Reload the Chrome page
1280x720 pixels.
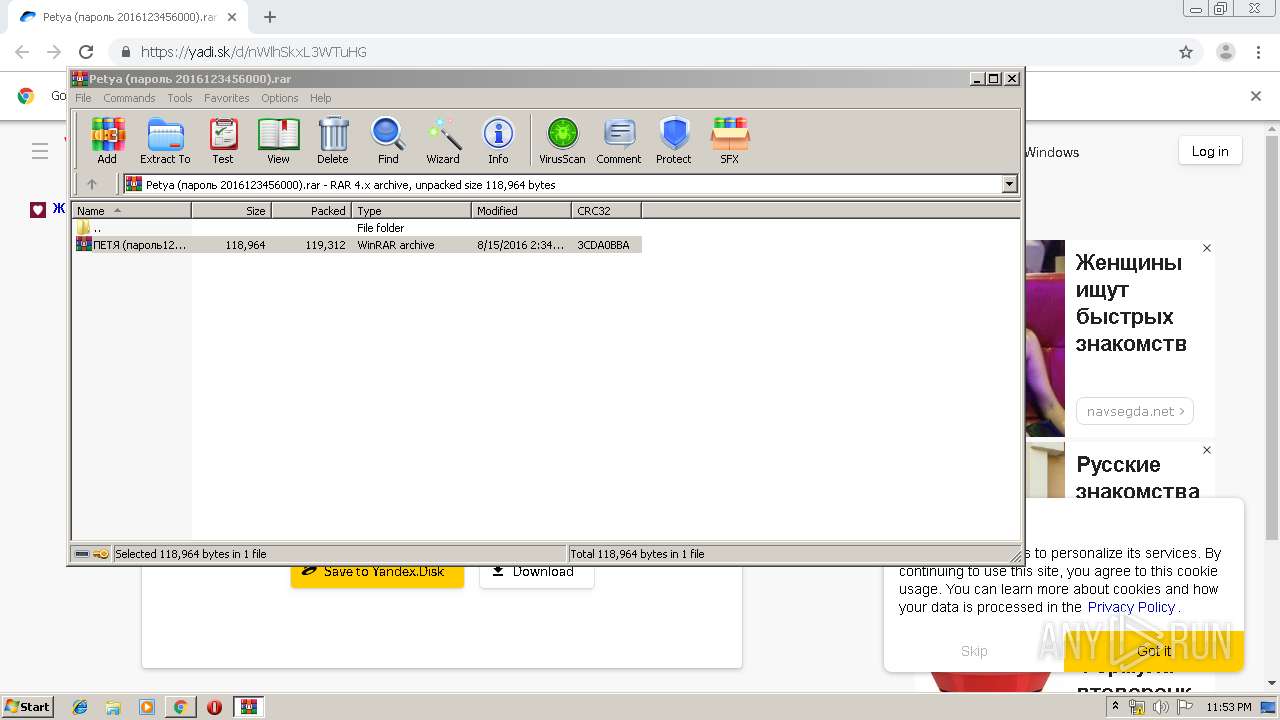click(x=86, y=52)
